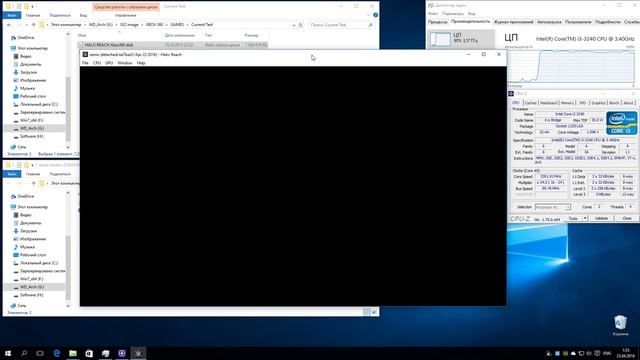This screenshot has height=360, width=640.
Task: Click 'GAMES' breadcrumb in address bar
Action: pos(177,25)
